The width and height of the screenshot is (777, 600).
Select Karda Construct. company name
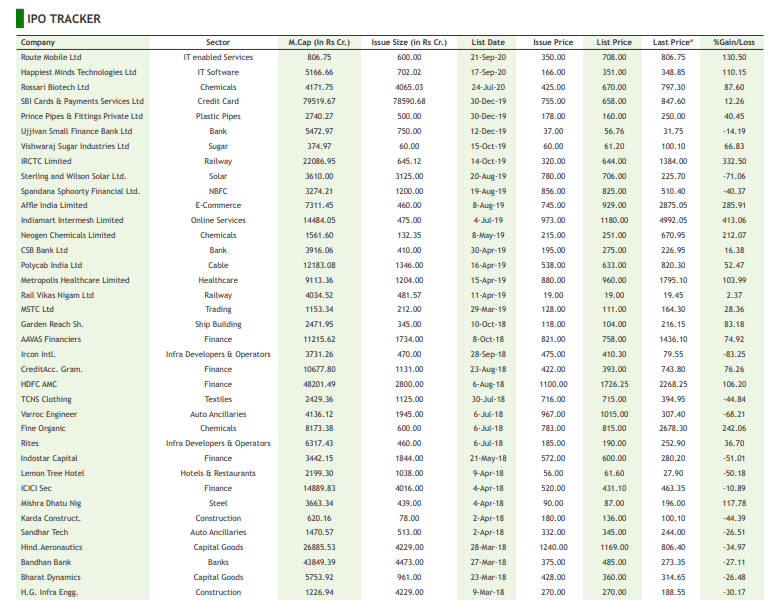point(51,518)
